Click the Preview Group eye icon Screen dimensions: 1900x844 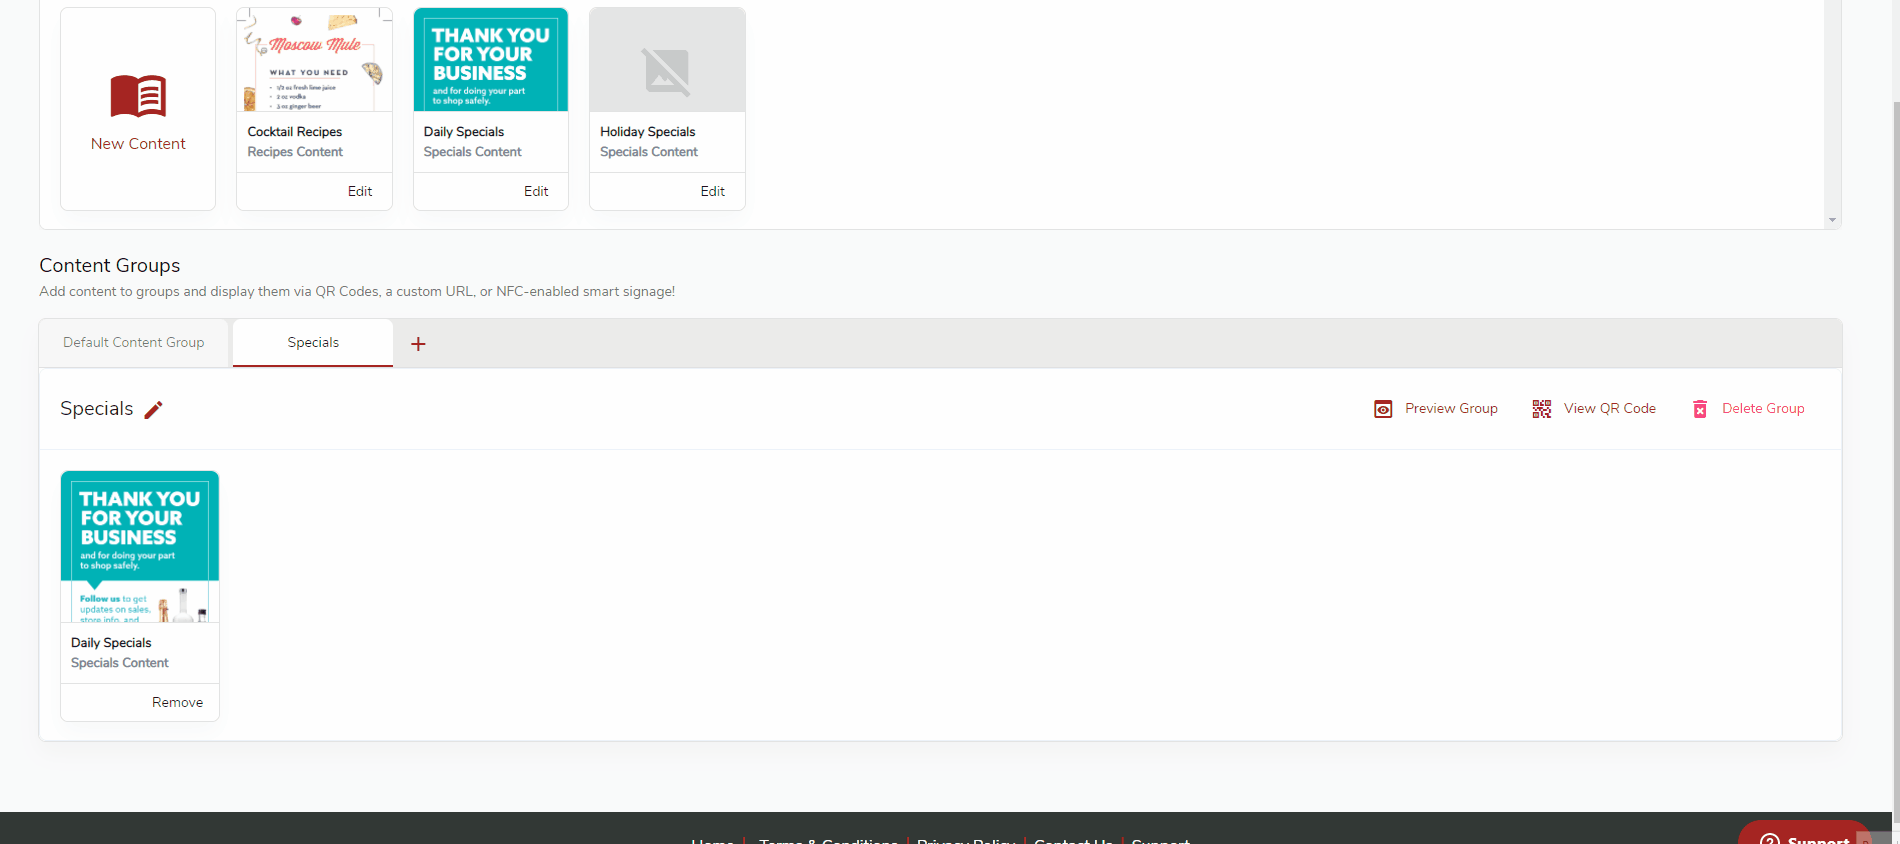[1383, 409]
